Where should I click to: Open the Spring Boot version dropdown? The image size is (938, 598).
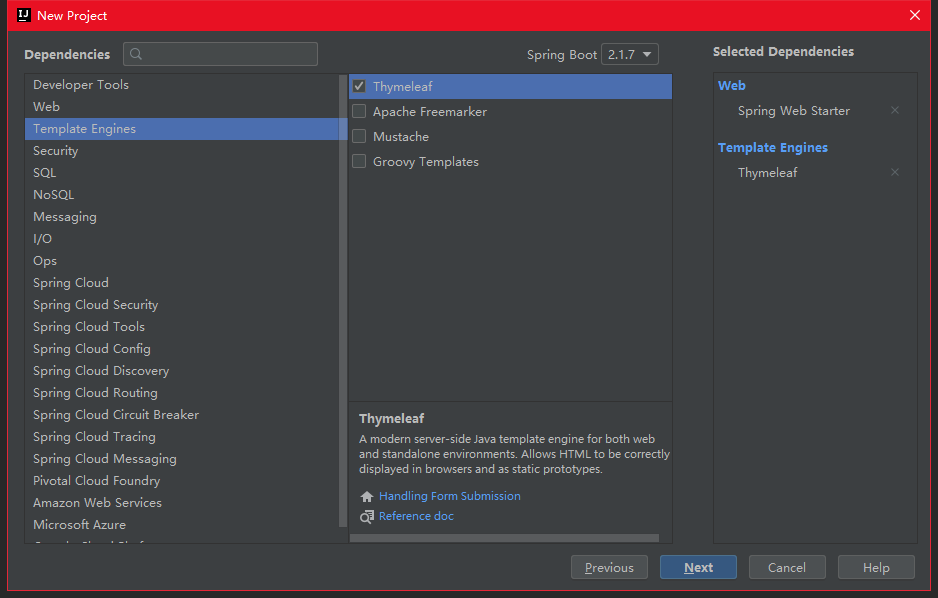point(630,54)
